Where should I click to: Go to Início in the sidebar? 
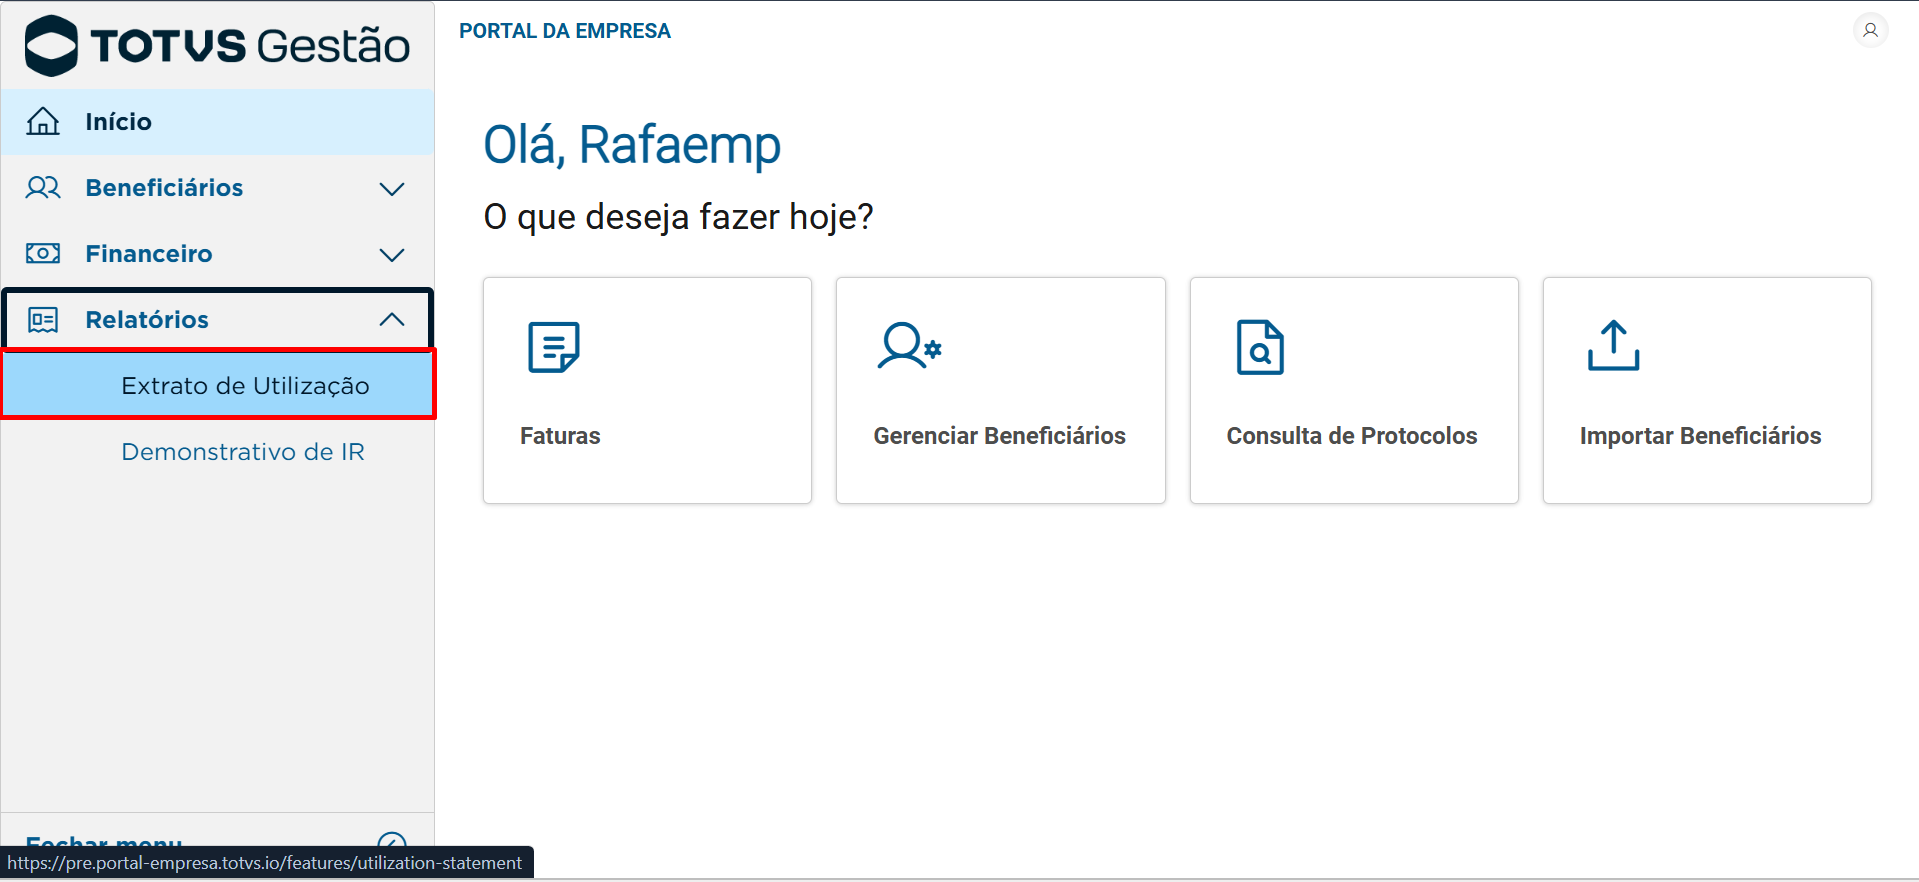click(x=118, y=122)
